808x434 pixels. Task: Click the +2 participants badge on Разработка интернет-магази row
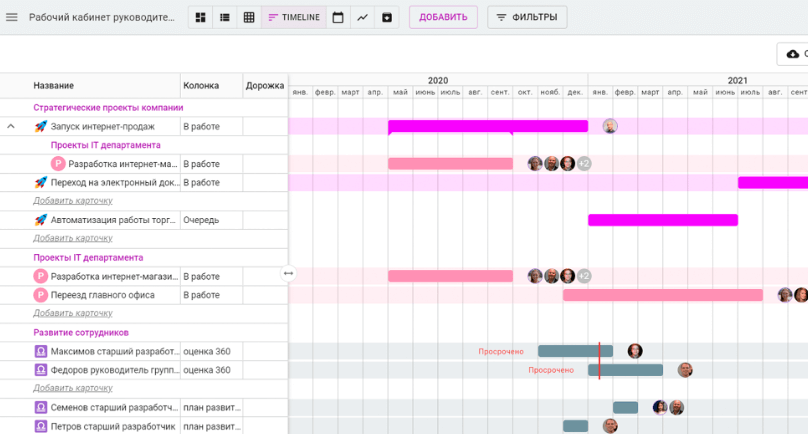click(584, 276)
